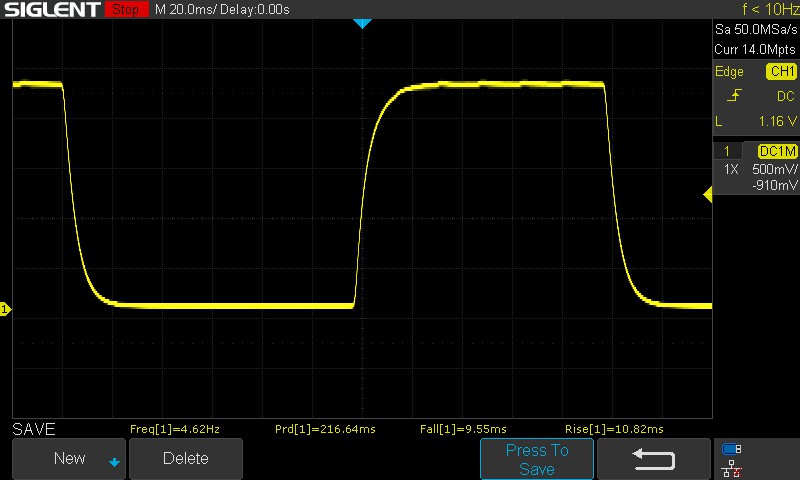The width and height of the screenshot is (800, 480).
Task: Click the -910mV offset value
Action: [774, 185]
